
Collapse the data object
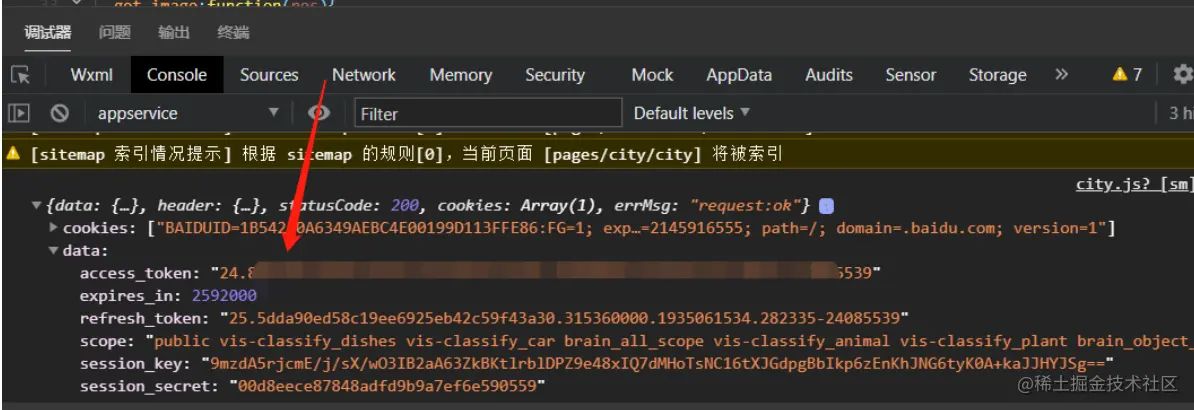(53, 250)
